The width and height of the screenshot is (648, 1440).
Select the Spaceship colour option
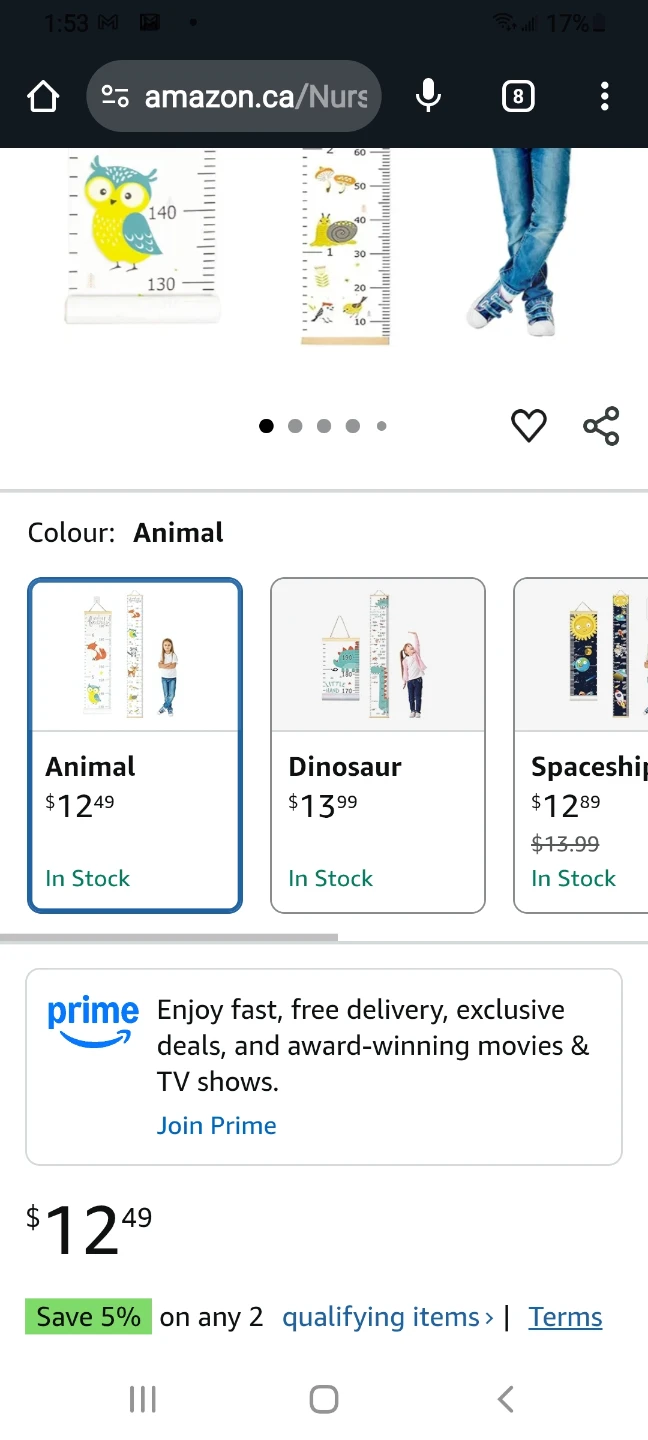pos(581,745)
